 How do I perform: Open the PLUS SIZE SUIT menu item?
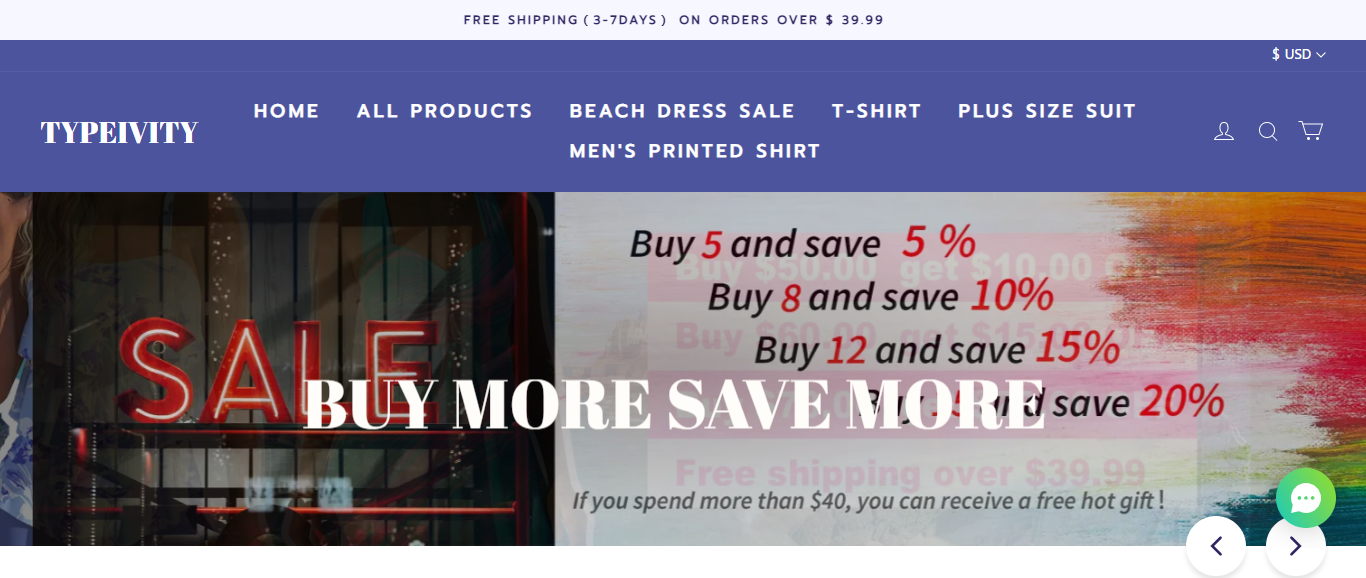1047,111
